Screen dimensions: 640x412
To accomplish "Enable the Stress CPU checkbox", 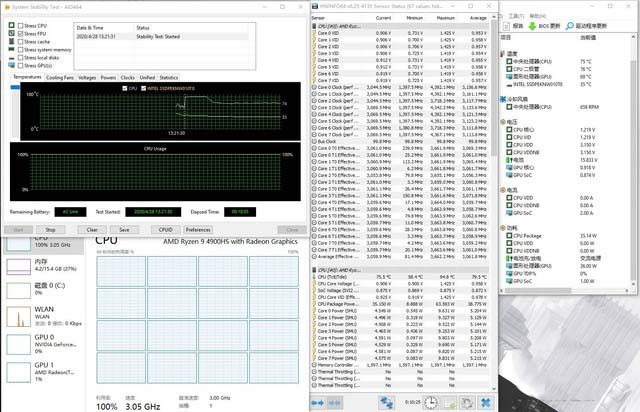I will [20, 25].
